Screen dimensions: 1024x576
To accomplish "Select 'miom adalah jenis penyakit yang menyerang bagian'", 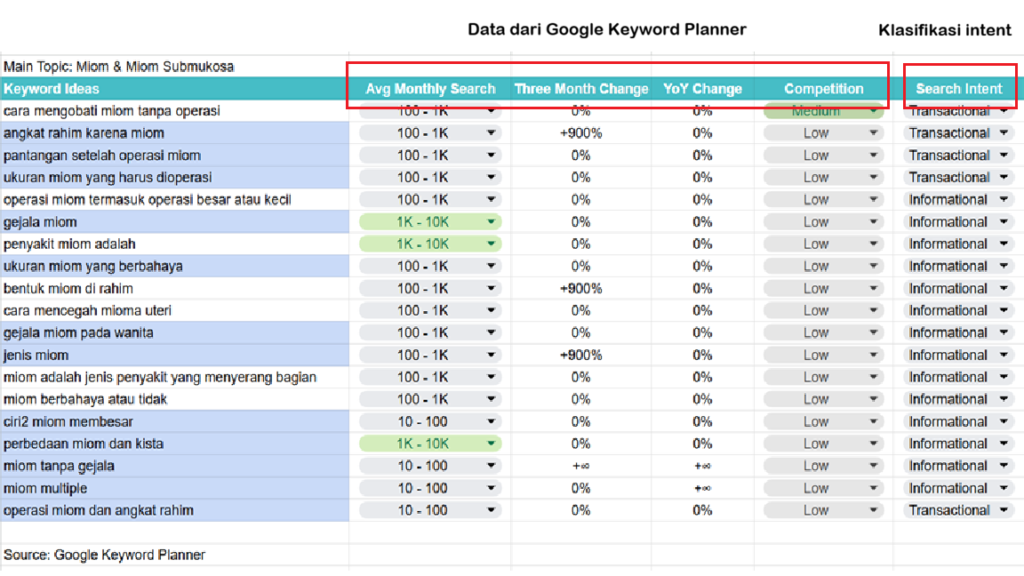I will click(x=174, y=377).
